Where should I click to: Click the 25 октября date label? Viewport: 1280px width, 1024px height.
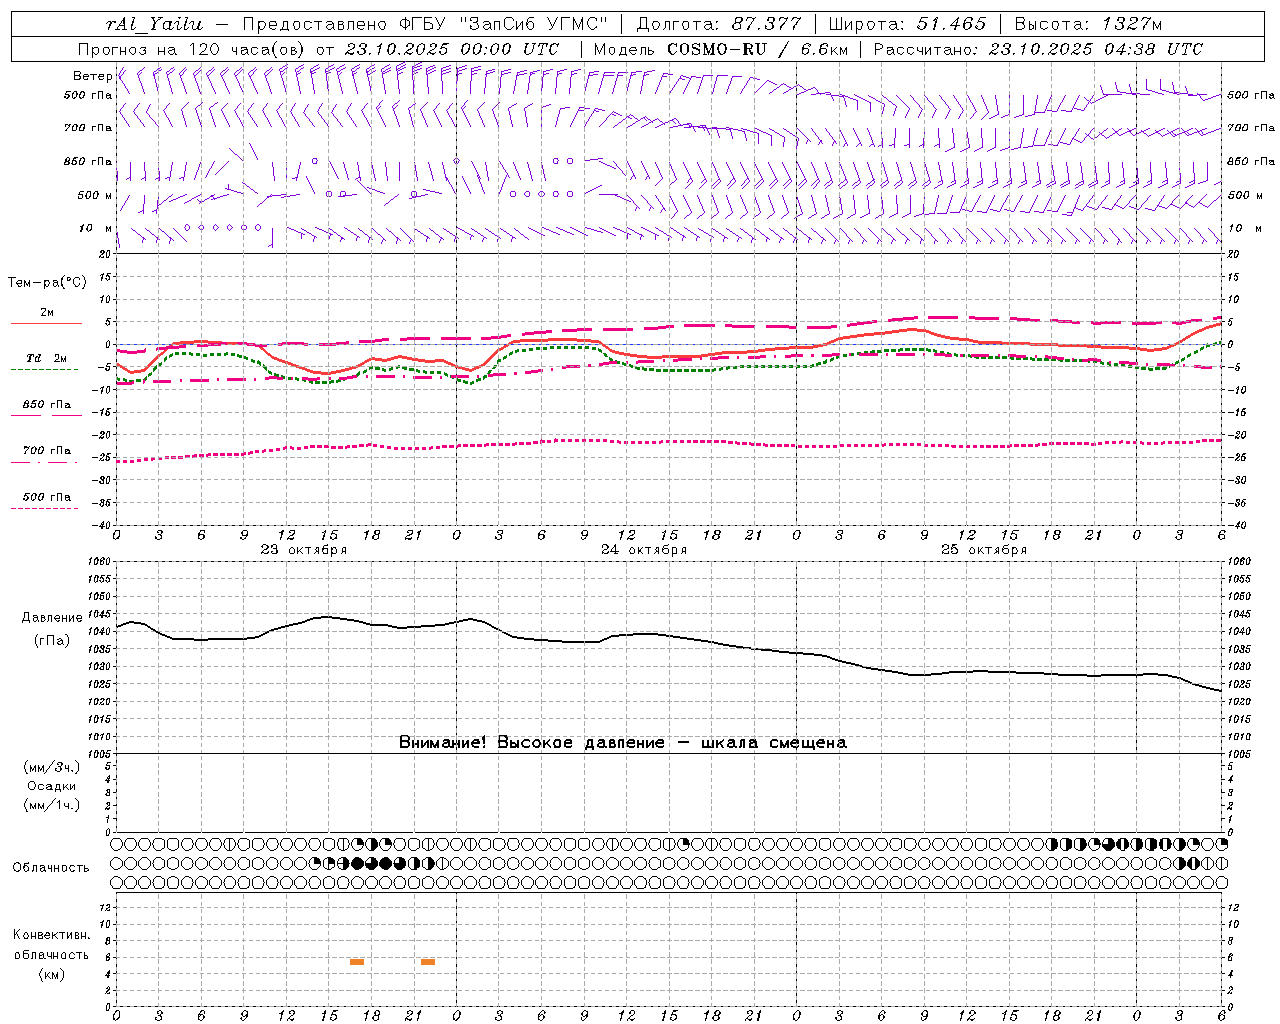tap(984, 550)
